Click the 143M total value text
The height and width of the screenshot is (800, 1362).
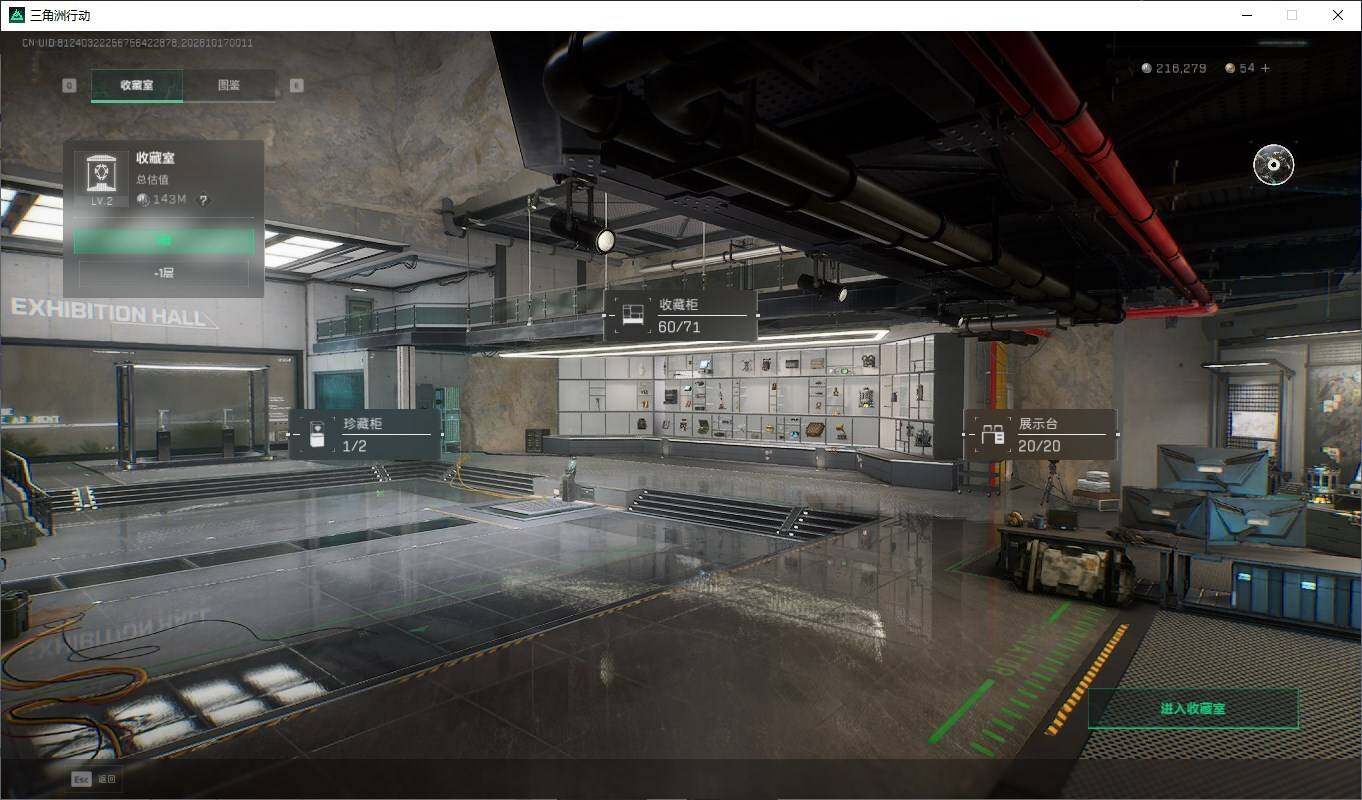170,200
